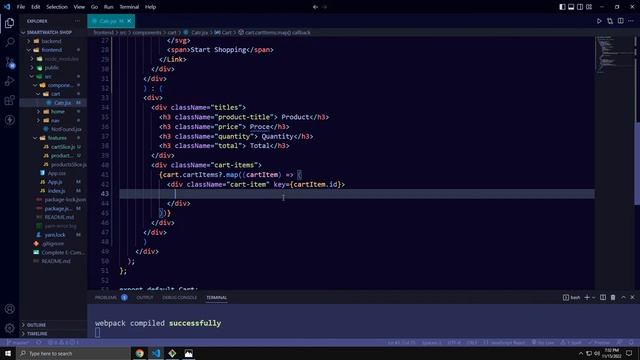
Task: Select the bash terminal label
Action: coord(571,298)
